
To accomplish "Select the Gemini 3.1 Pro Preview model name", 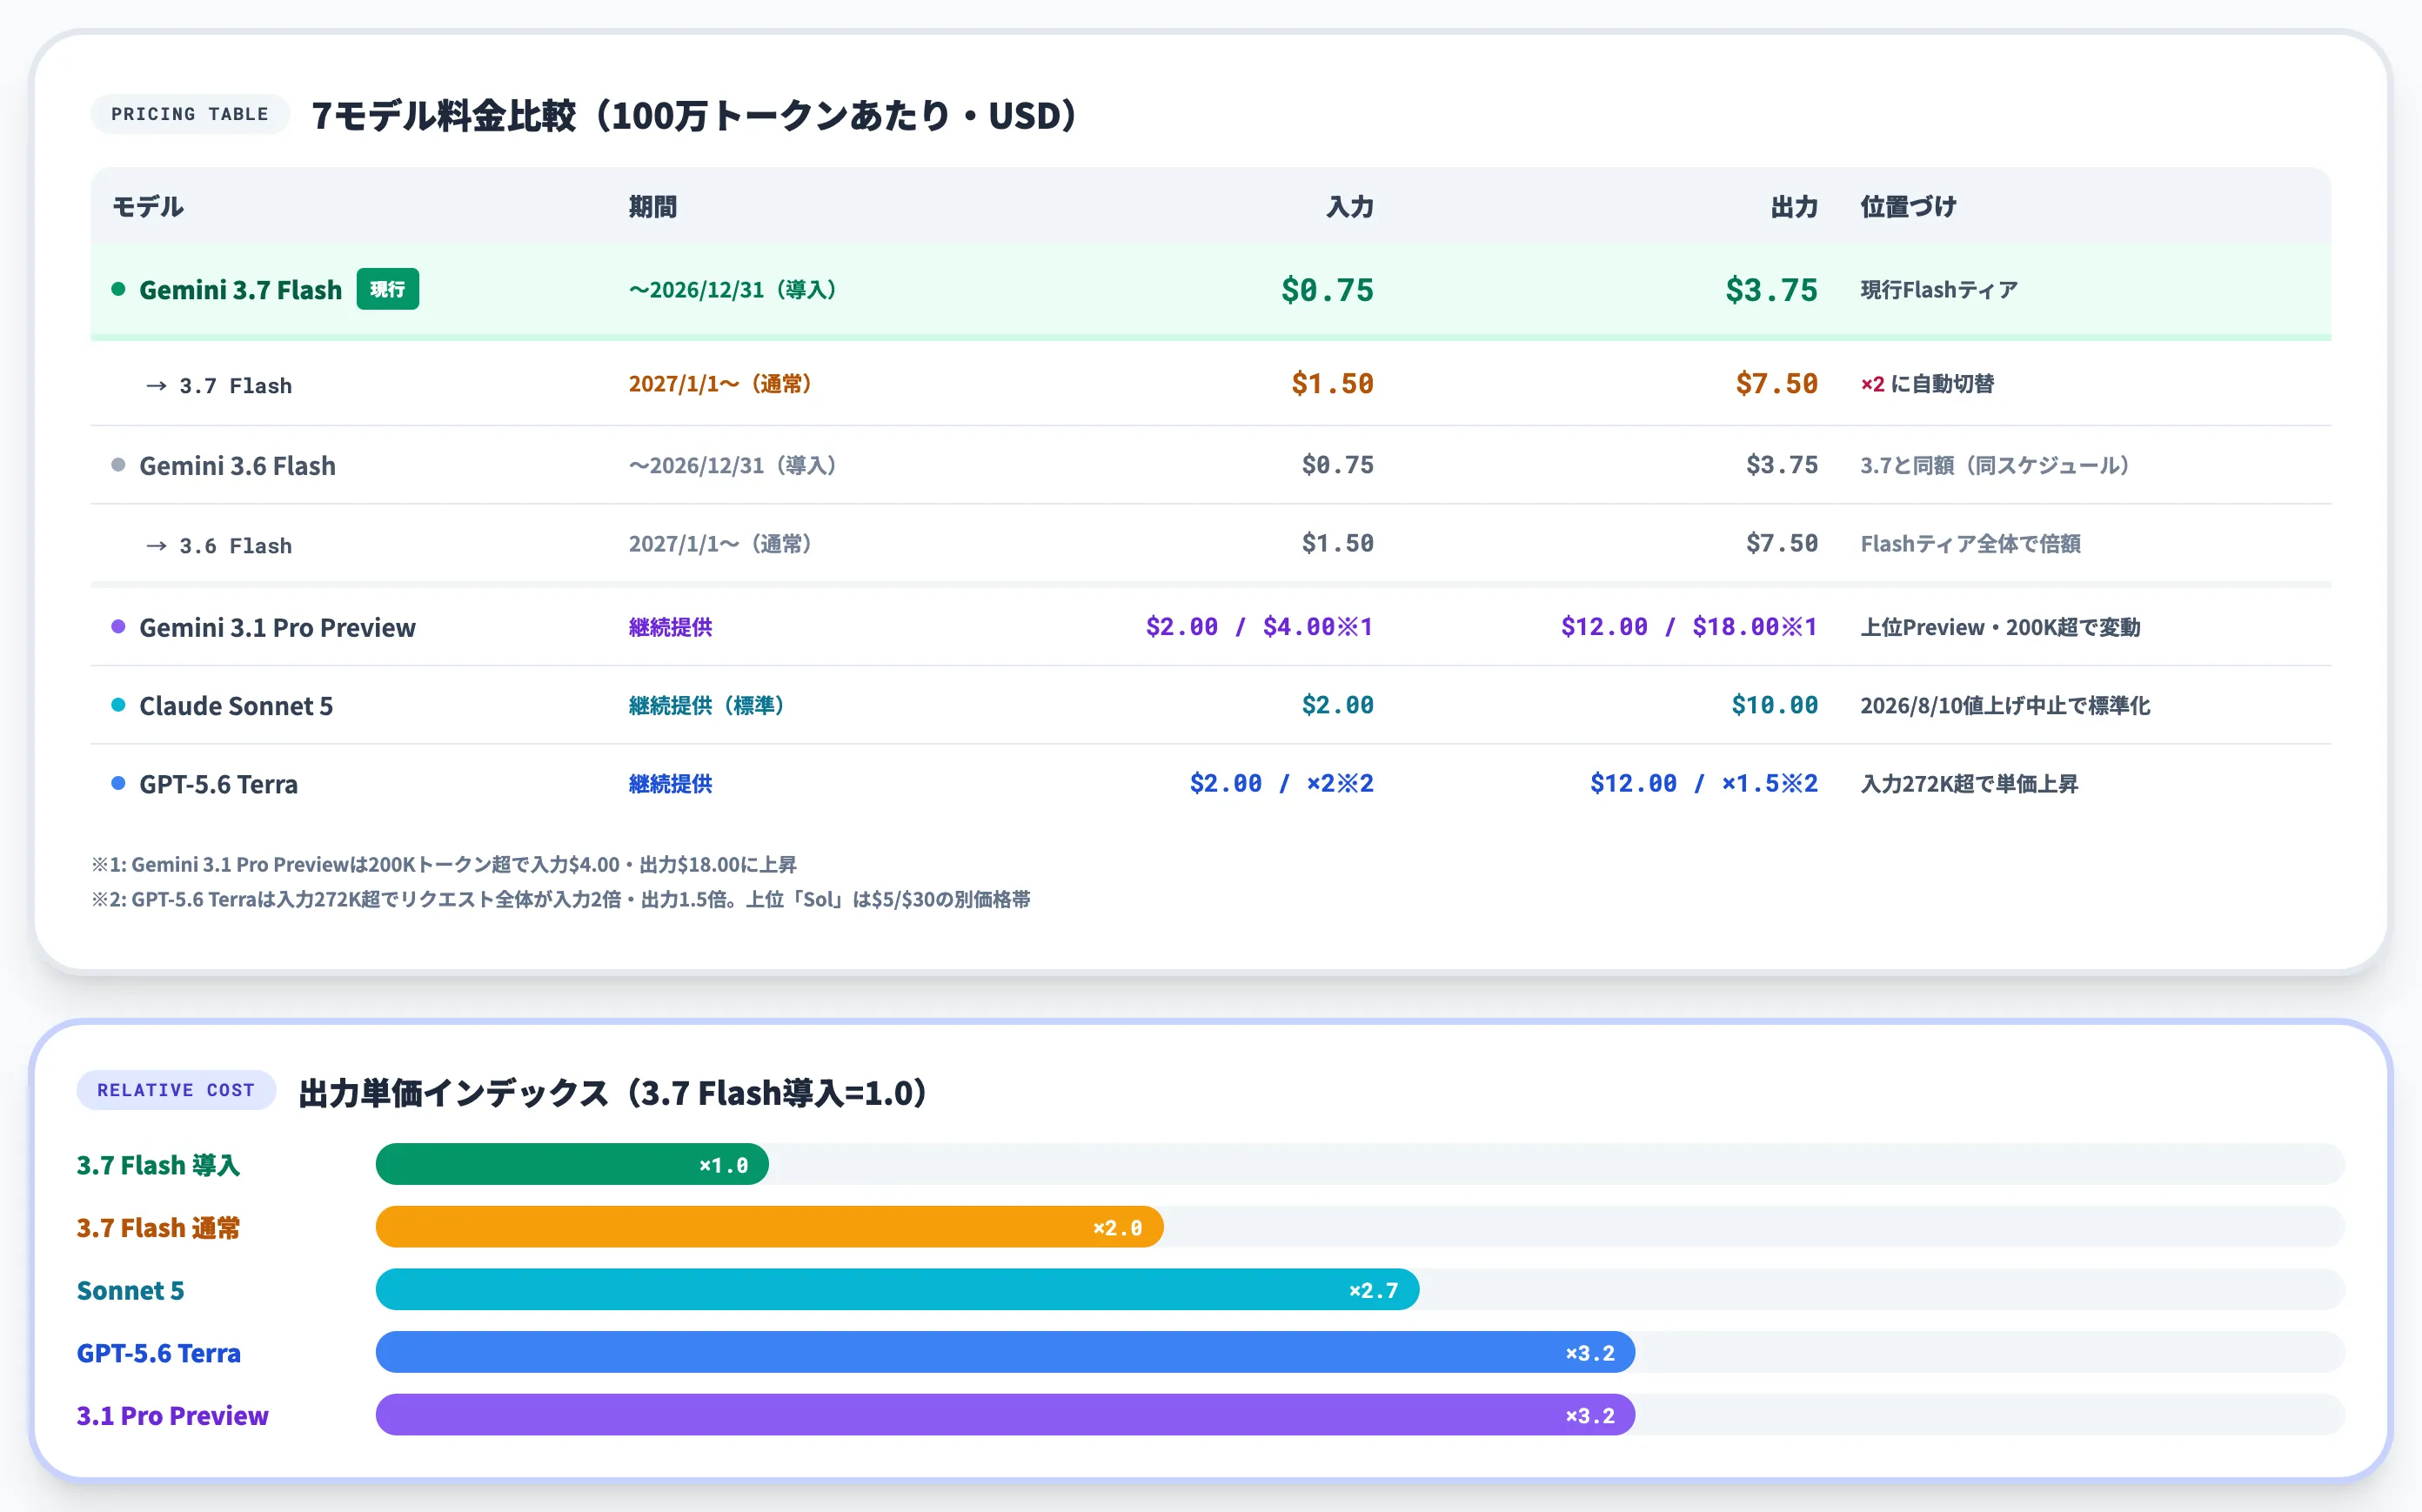I will [277, 628].
